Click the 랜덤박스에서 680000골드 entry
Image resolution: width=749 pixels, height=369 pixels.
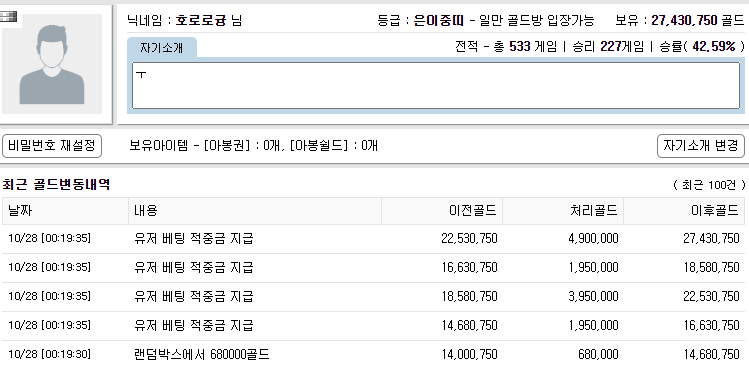[x=202, y=355]
